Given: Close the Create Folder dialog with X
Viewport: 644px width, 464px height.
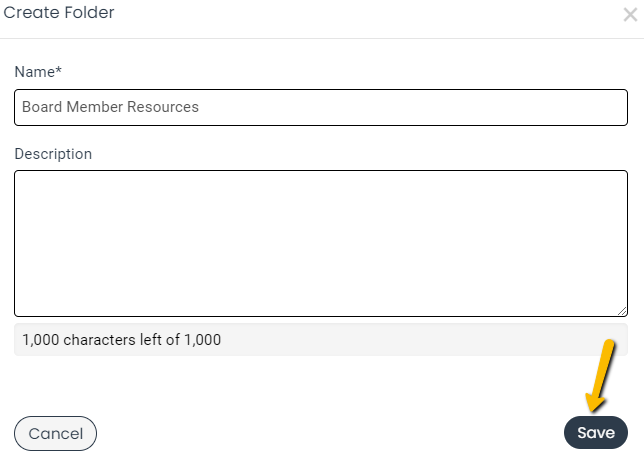Looking at the screenshot, I should point(630,15).
